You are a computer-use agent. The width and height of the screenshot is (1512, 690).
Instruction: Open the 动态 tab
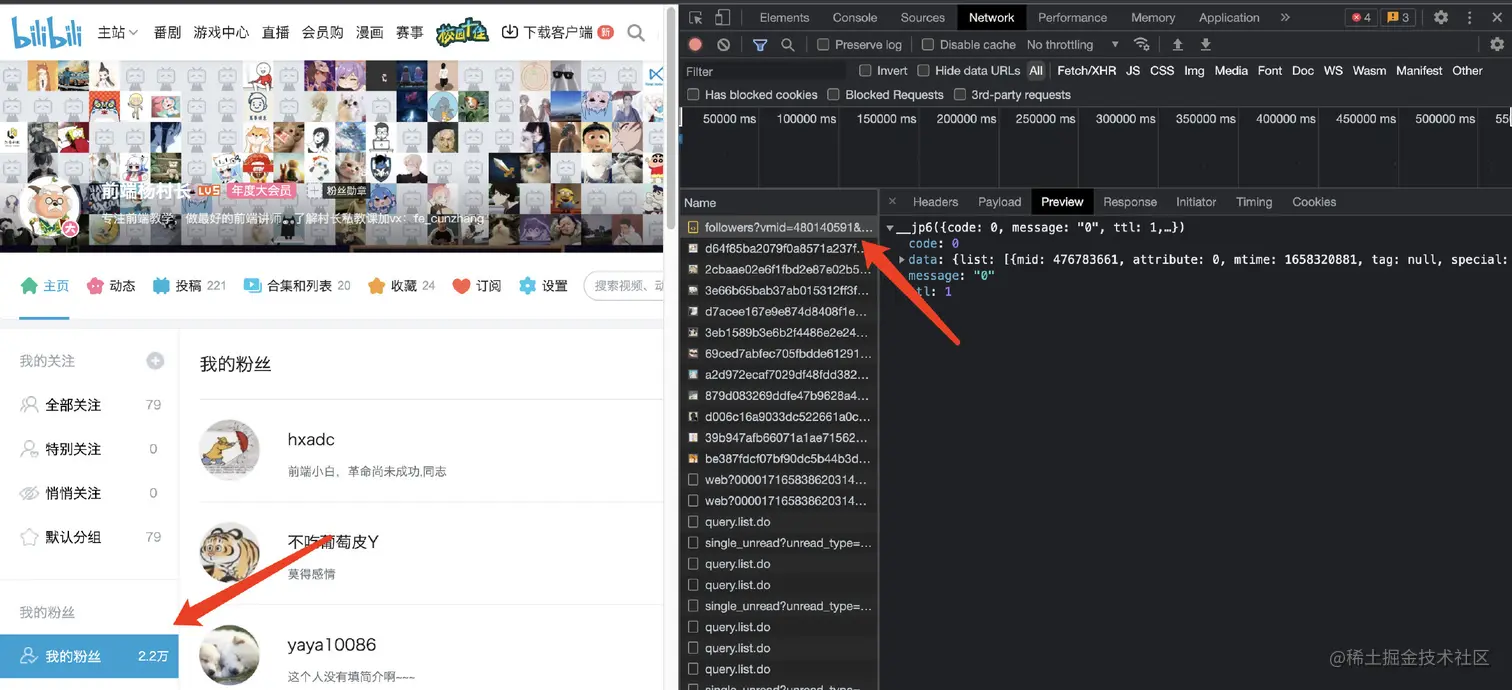(x=111, y=286)
